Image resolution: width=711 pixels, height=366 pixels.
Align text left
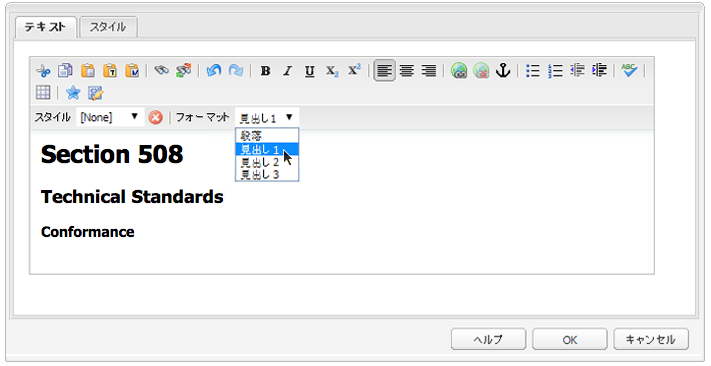pyautogui.click(x=385, y=71)
